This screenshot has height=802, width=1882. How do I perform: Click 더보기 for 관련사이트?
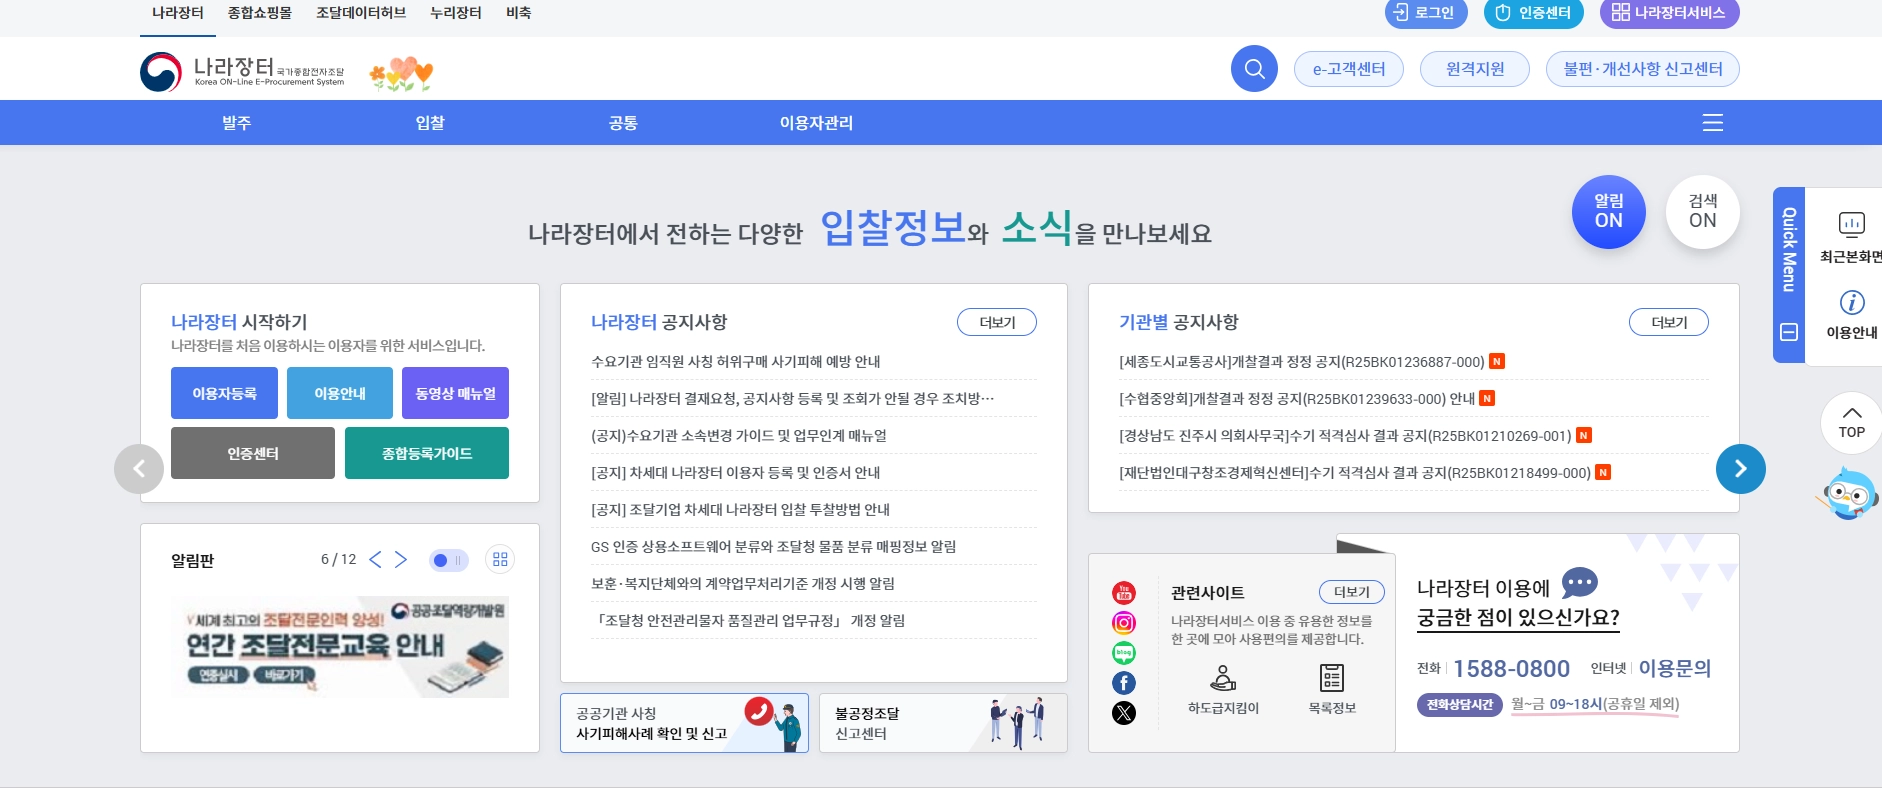point(1352,592)
